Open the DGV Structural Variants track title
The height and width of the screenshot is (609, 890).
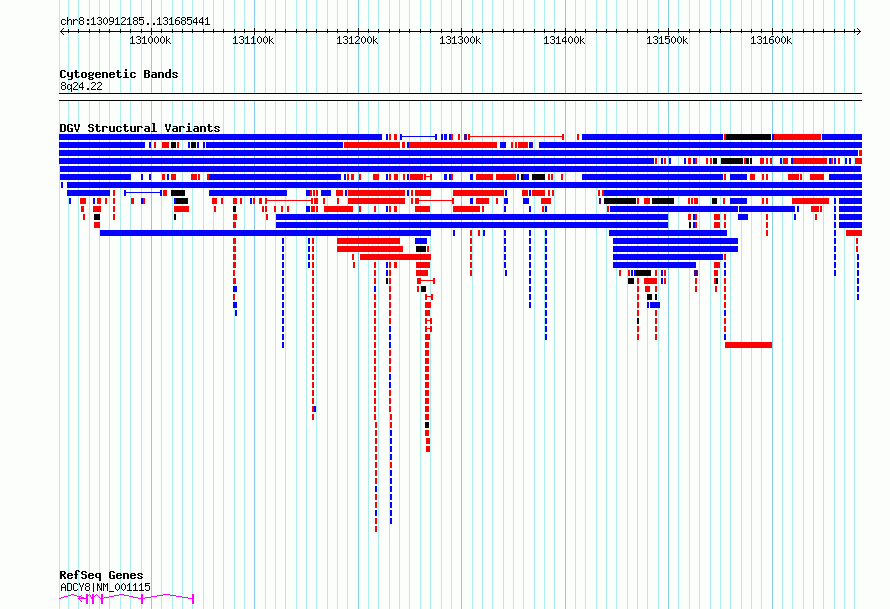[140, 128]
